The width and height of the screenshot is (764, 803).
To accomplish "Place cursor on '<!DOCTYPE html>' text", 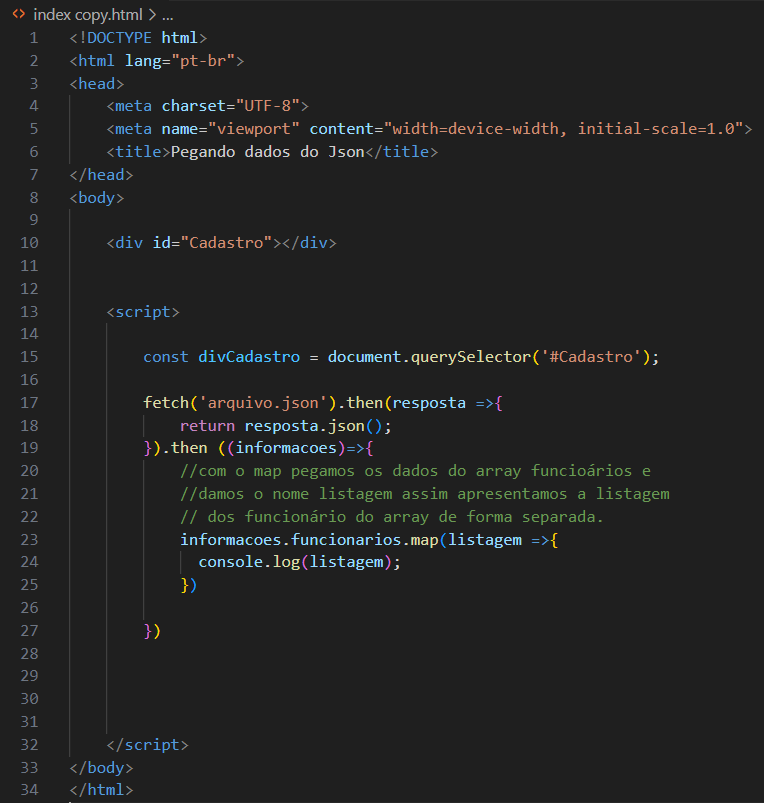I will (138, 38).
